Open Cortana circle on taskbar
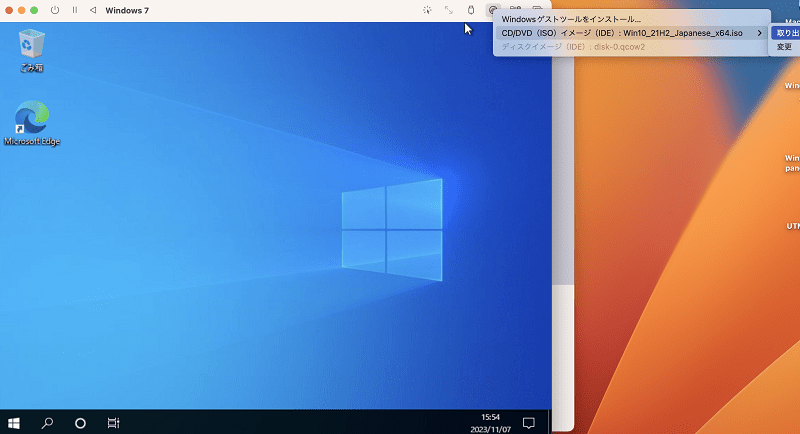The width and height of the screenshot is (800, 434). click(80, 423)
